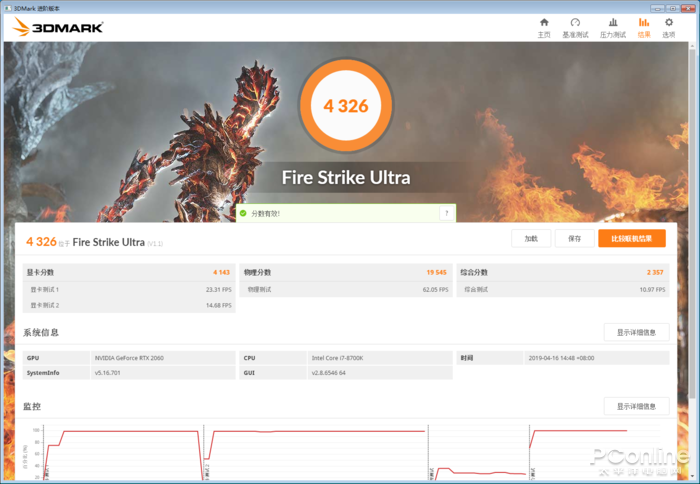Click the monitoring usage graph line
Image resolution: width=700 pixels, height=484 pixels.
[x=129, y=431]
